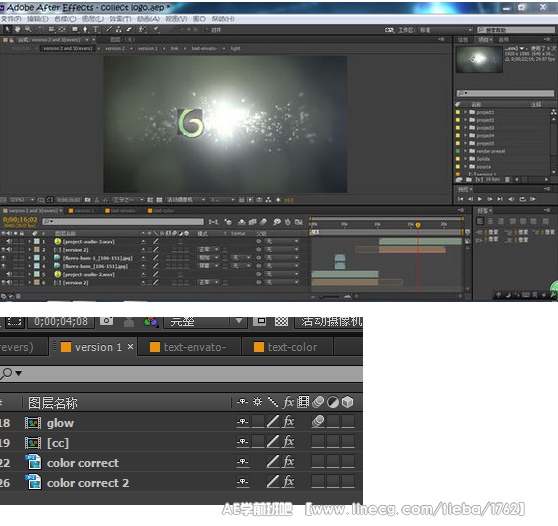The height and width of the screenshot is (526, 558).
Task: Select the Brush tool
Action: click(109, 29)
